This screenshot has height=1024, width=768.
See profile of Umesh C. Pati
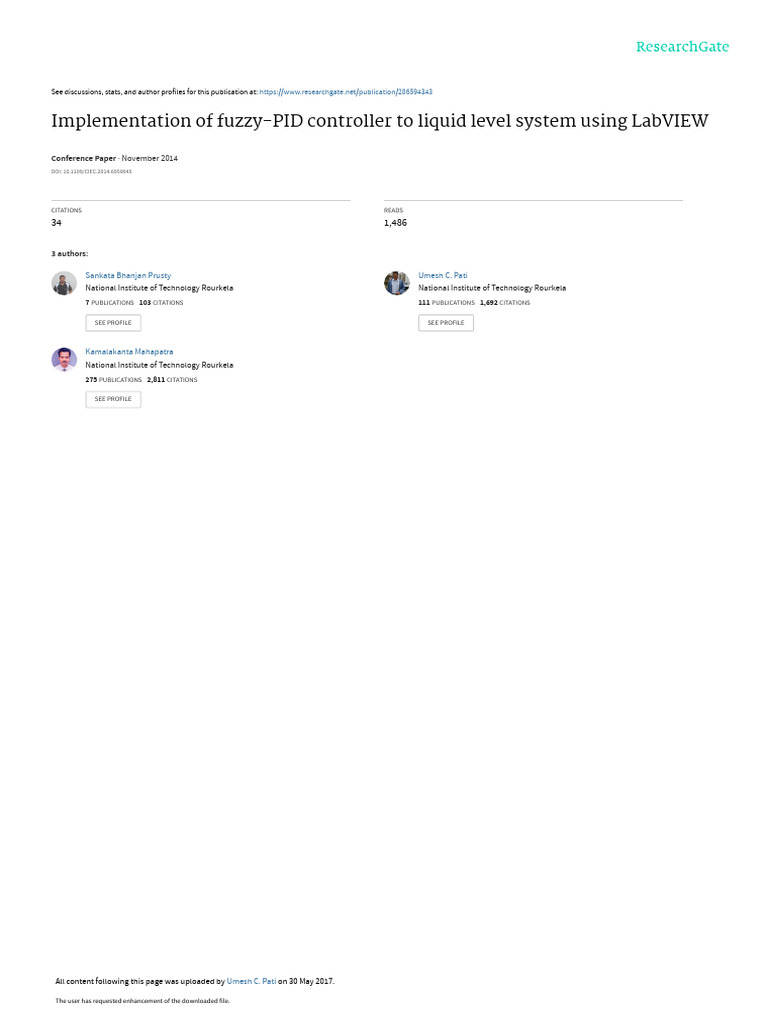[x=446, y=323]
